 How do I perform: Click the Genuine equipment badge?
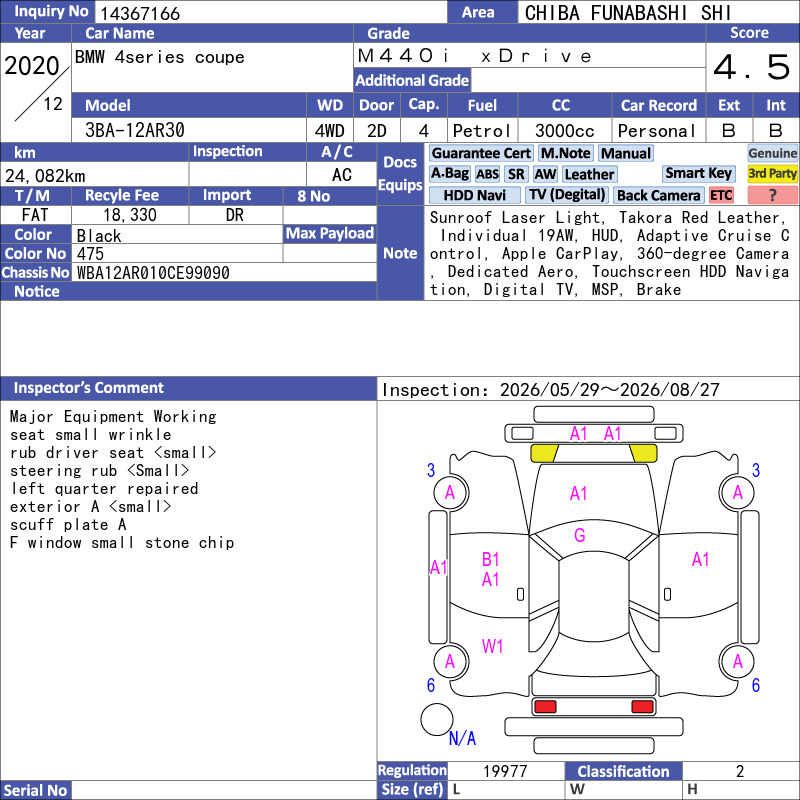pyautogui.click(x=772, y=154)
